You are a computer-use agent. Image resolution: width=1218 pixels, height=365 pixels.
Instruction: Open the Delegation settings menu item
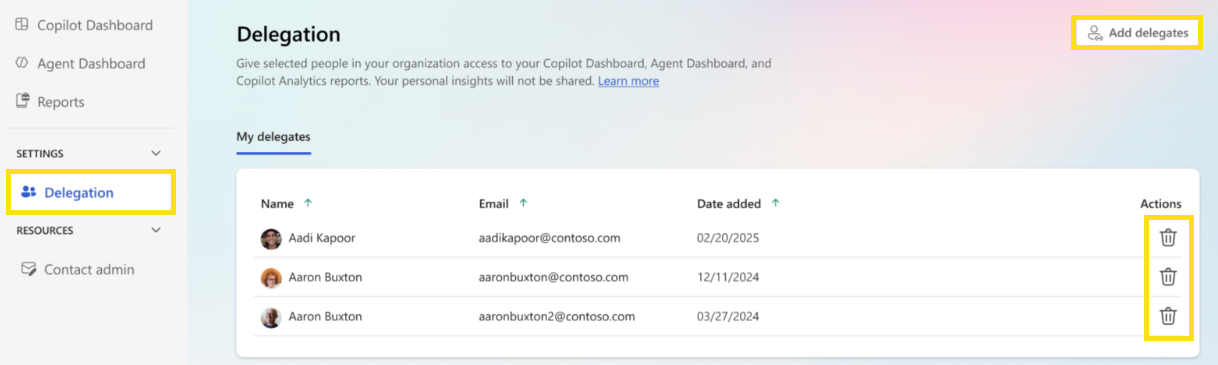[91, 192]
